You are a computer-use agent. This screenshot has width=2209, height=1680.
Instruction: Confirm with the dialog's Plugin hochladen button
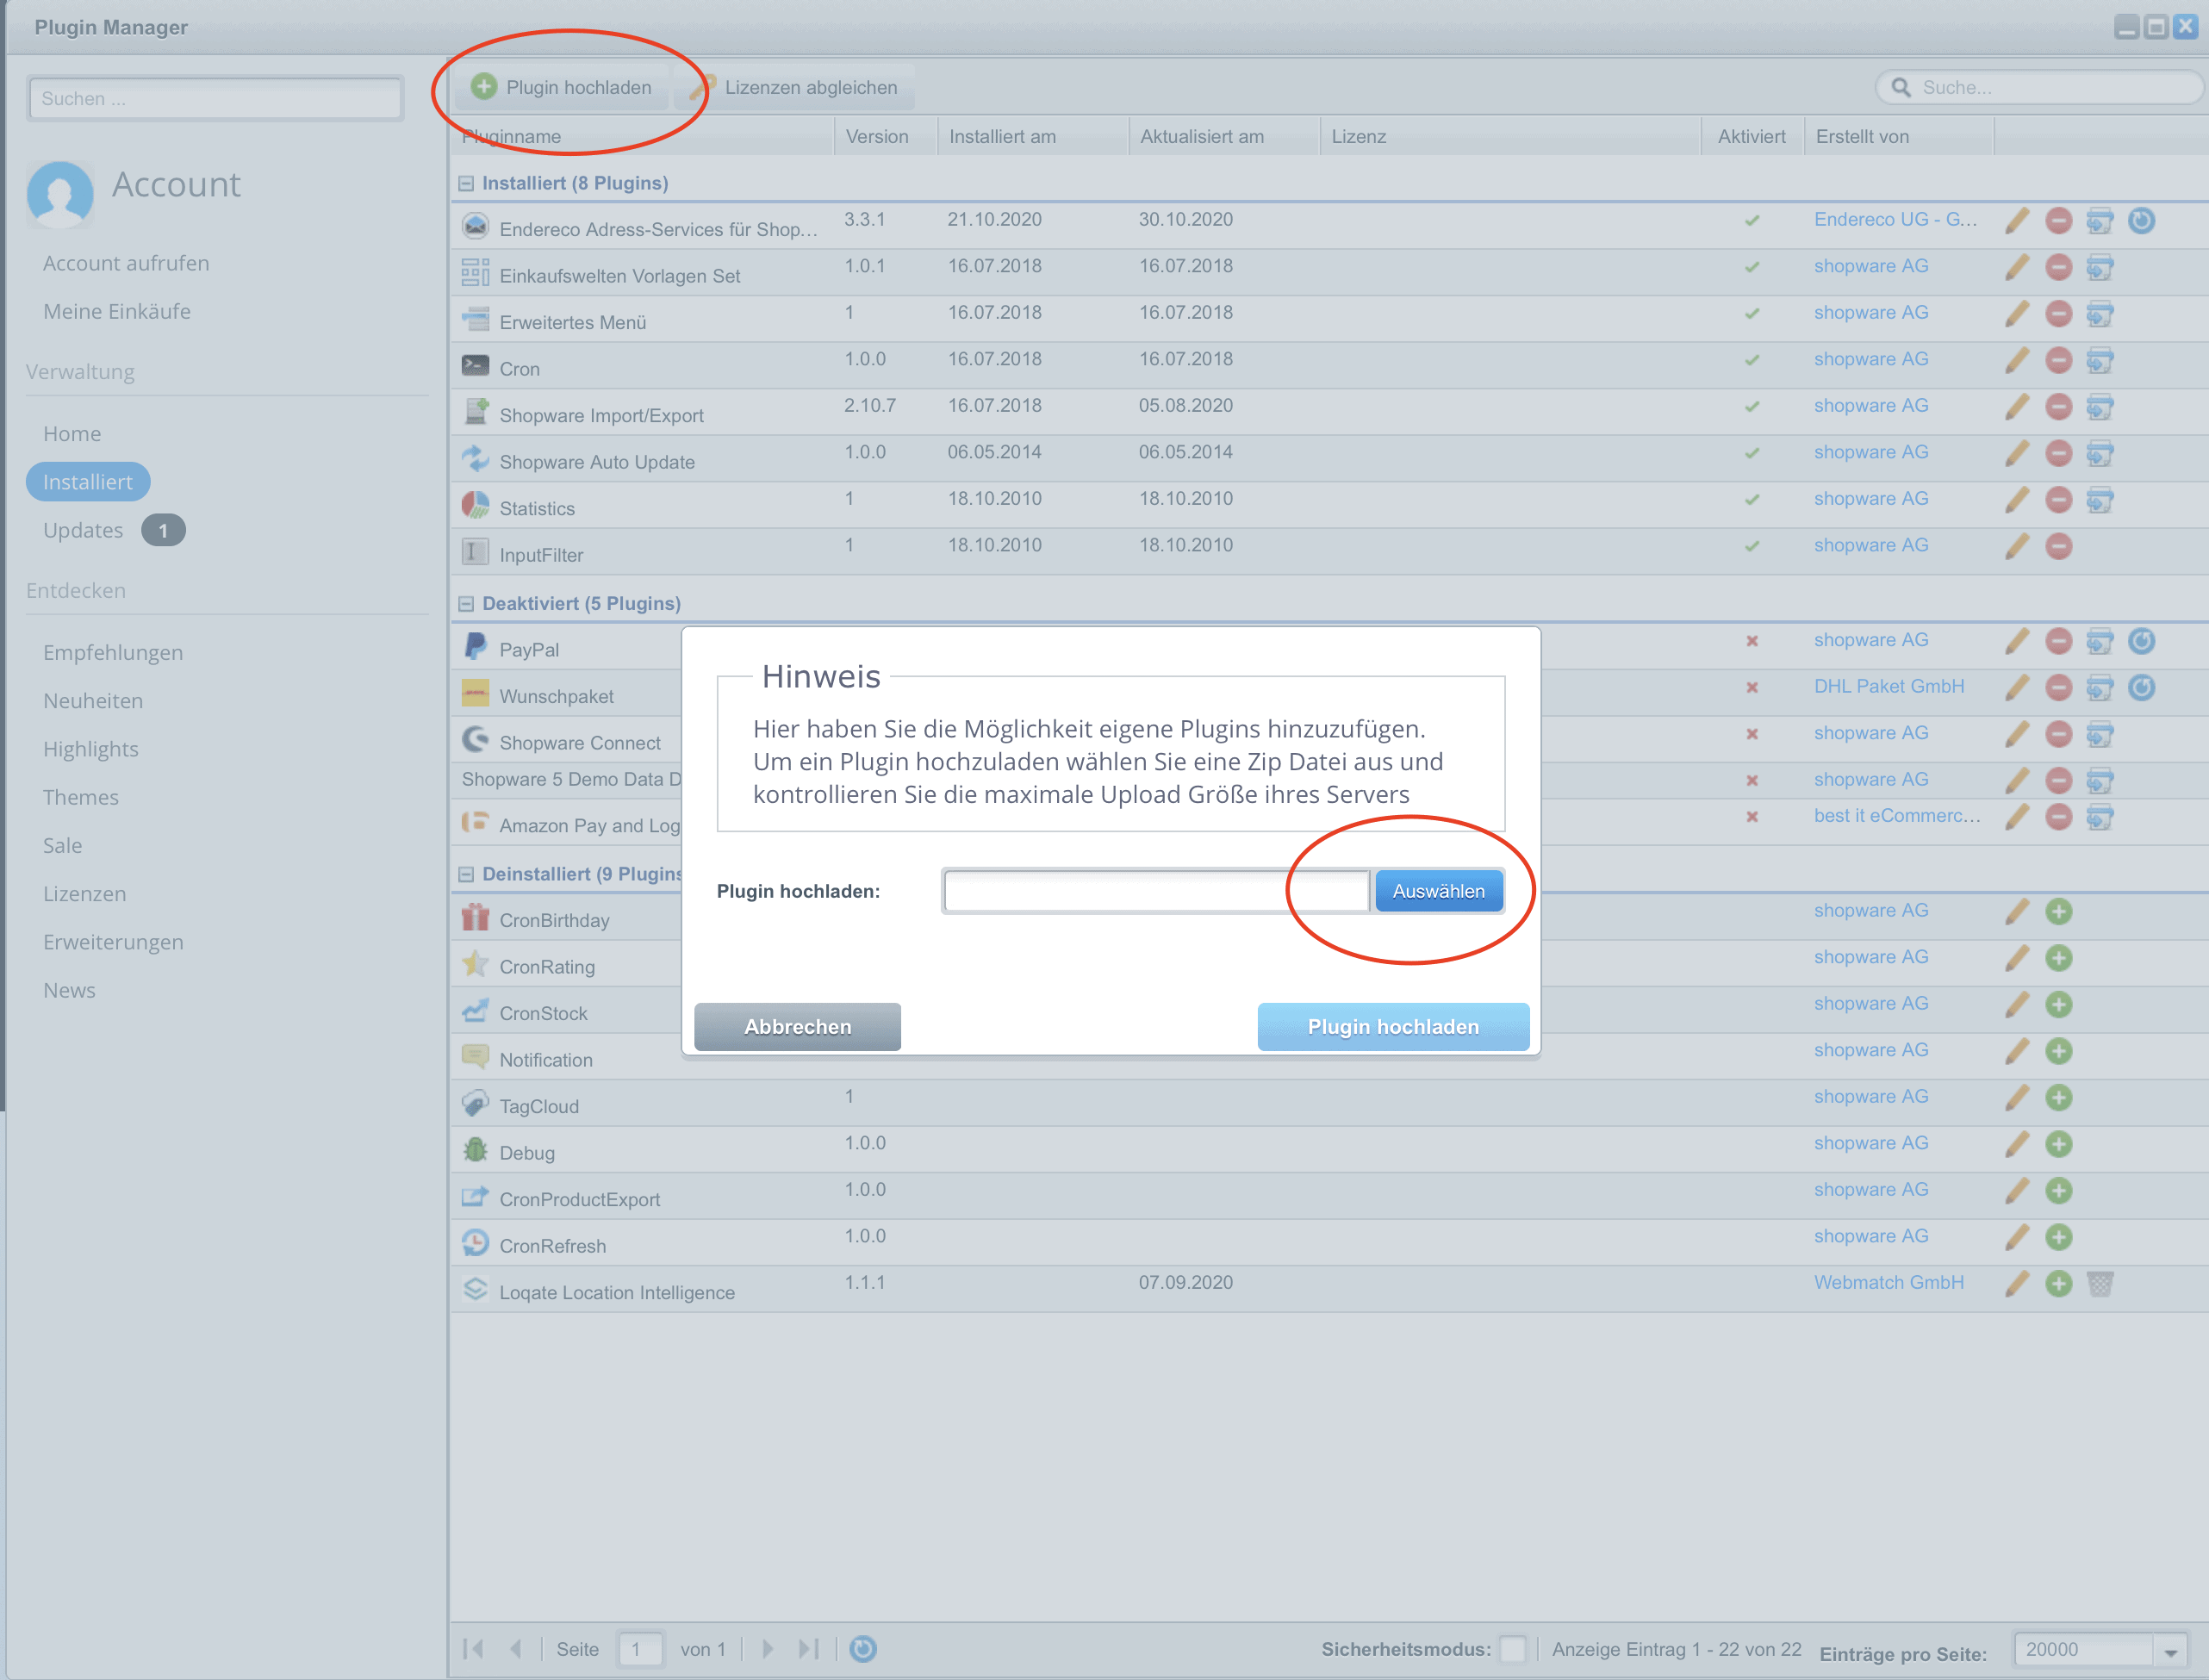[x=1393, y=1027]
